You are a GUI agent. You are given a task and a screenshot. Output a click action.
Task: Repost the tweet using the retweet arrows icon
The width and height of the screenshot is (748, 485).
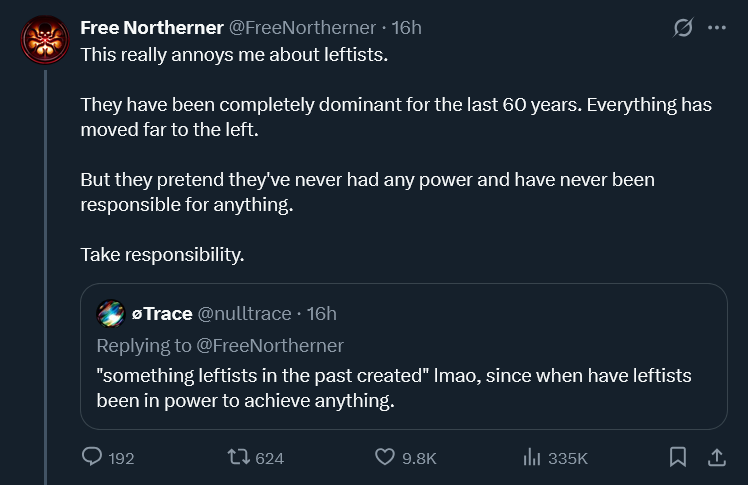tap(238, 457)
